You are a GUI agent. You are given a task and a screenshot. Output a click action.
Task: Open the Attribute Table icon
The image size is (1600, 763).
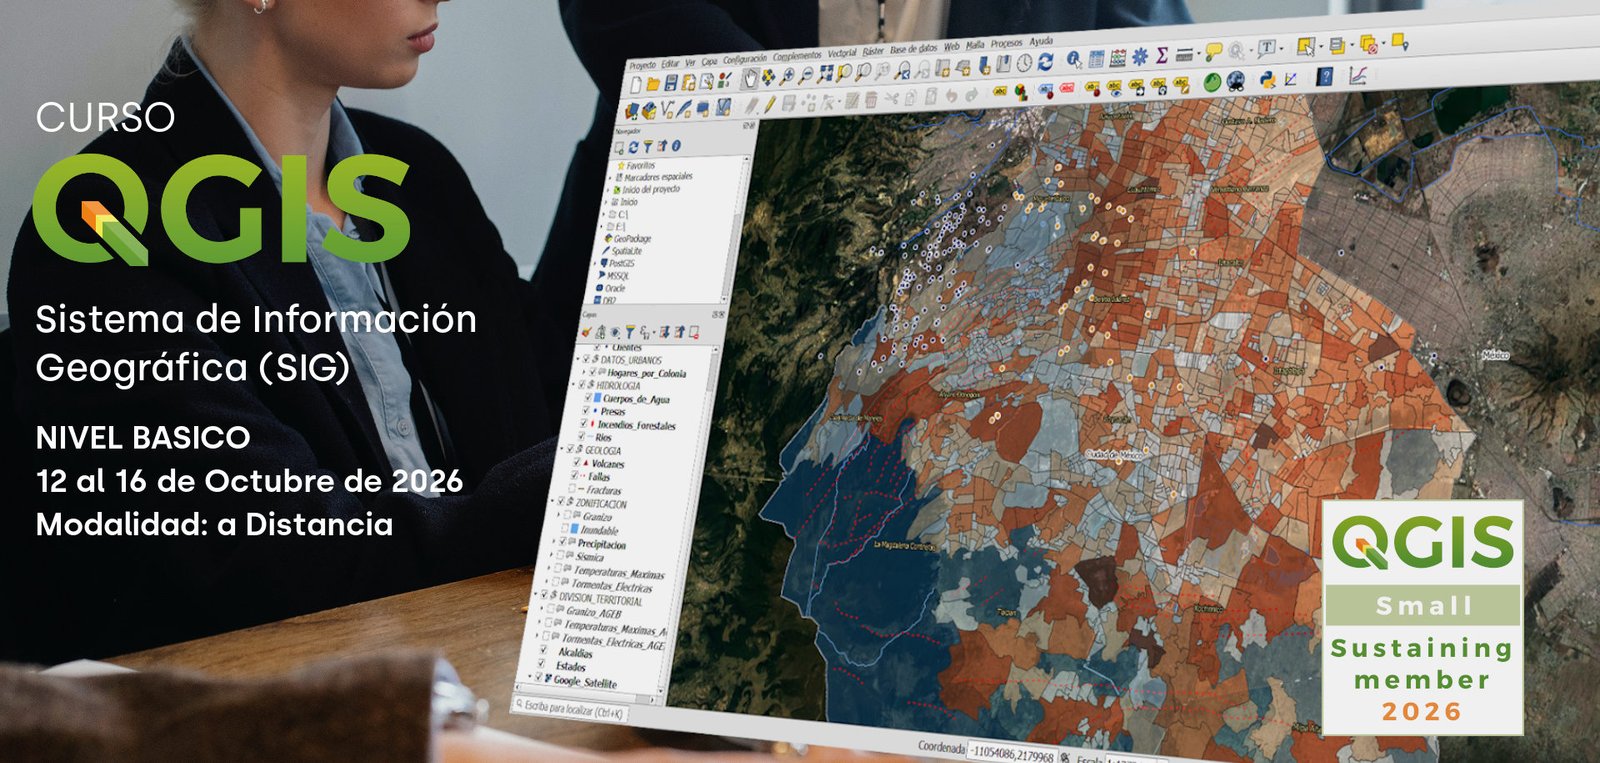pyautogui.click(x=1096, y=59)
